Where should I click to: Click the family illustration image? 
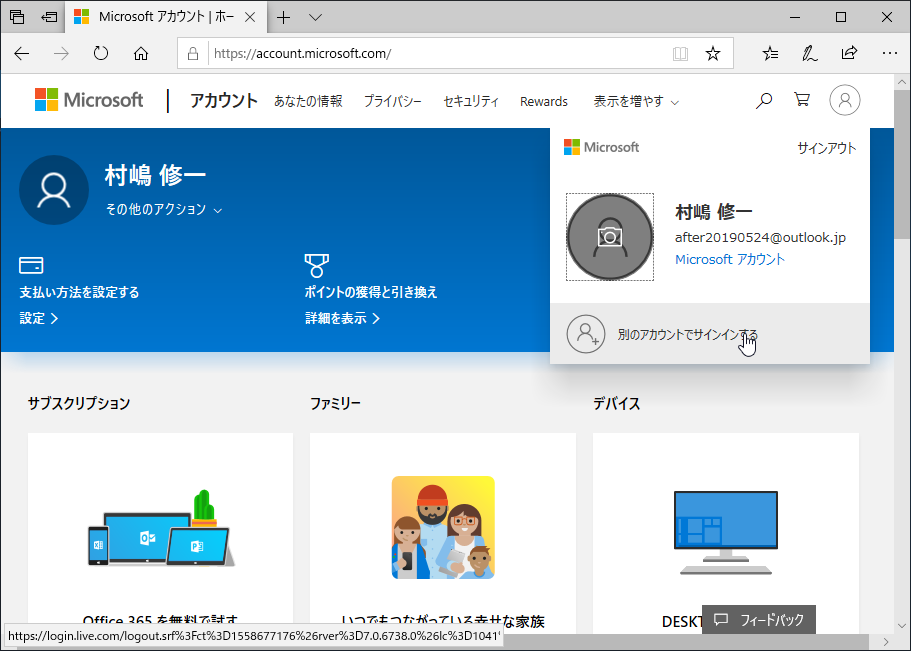pyautogui.click(x=443, y=528)
